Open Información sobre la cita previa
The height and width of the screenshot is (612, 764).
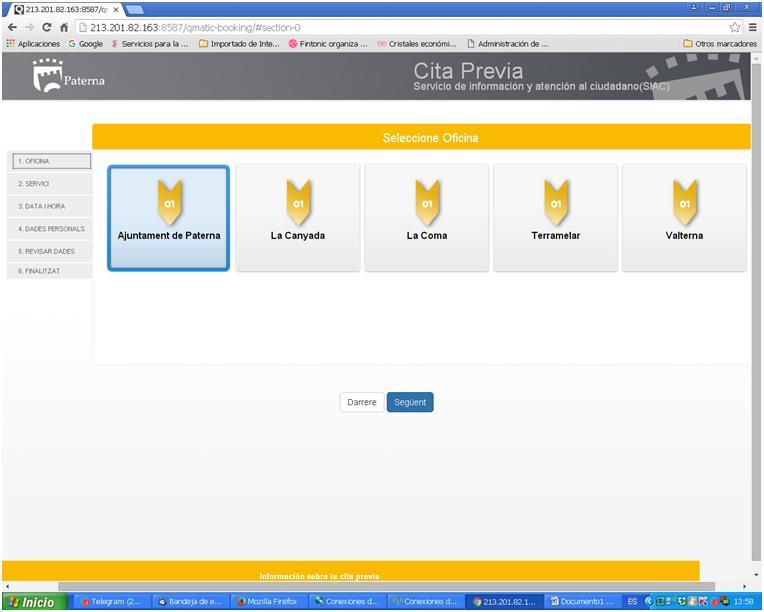tap(319, 576)
